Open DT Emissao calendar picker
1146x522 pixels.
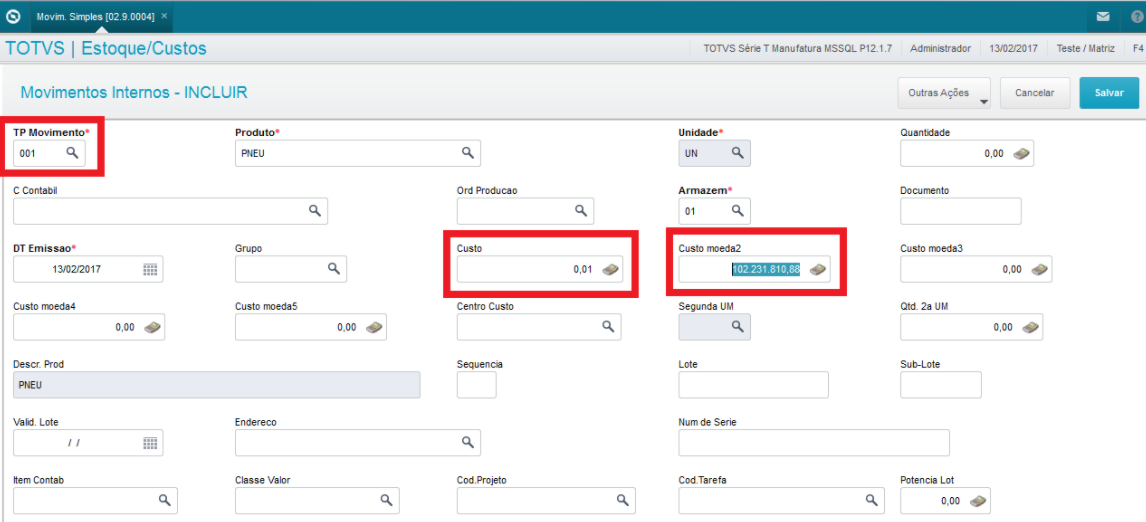click(150, 269)
